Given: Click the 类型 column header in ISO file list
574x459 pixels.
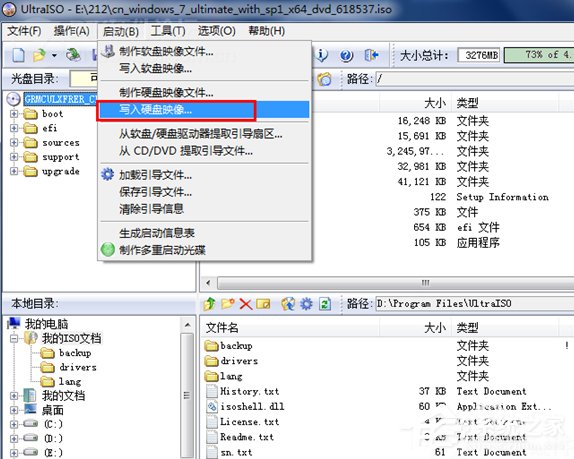Looking at the screenshot, I should pyautogui.click(x=505, y=103).
